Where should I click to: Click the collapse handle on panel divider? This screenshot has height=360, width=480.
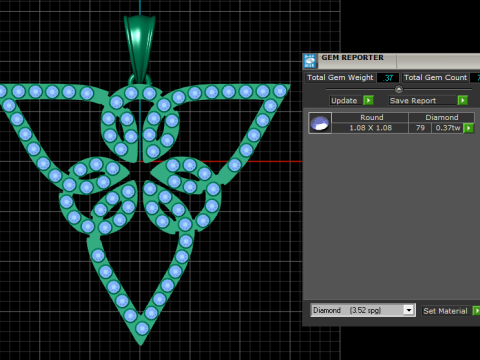click(399, 89)
